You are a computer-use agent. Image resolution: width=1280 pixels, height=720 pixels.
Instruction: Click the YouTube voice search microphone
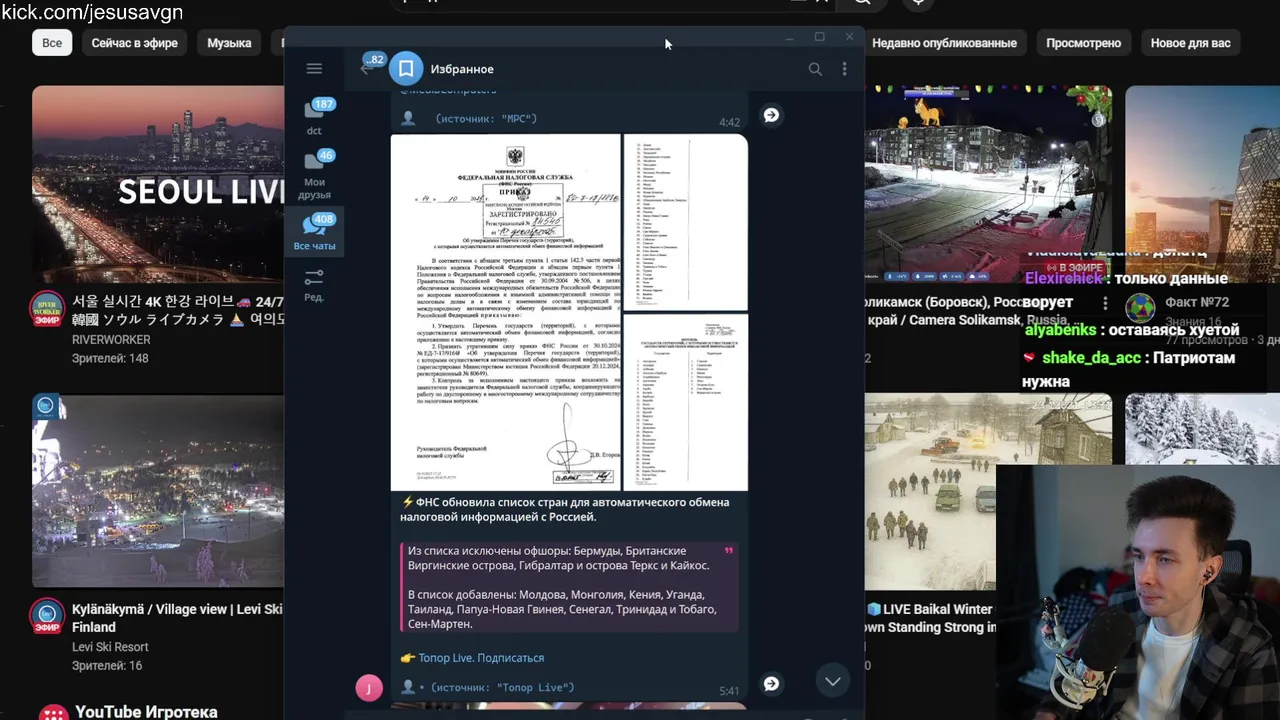(918, 3)
